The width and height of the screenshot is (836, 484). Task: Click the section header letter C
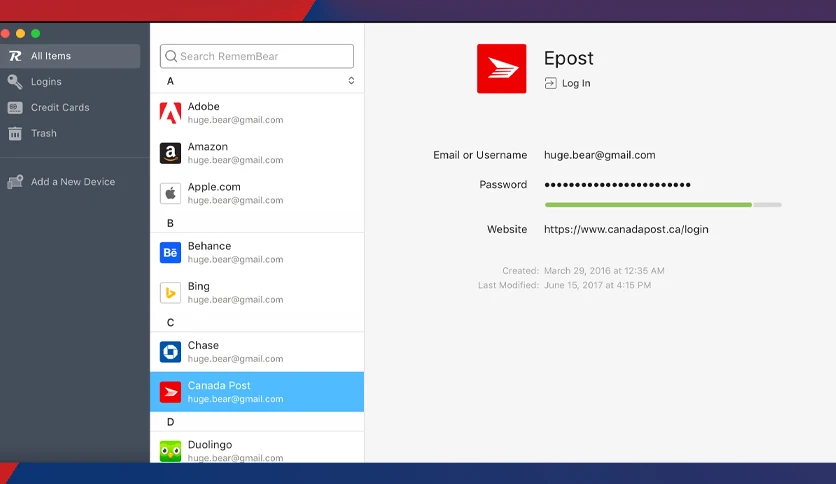(x=171, y=322)
